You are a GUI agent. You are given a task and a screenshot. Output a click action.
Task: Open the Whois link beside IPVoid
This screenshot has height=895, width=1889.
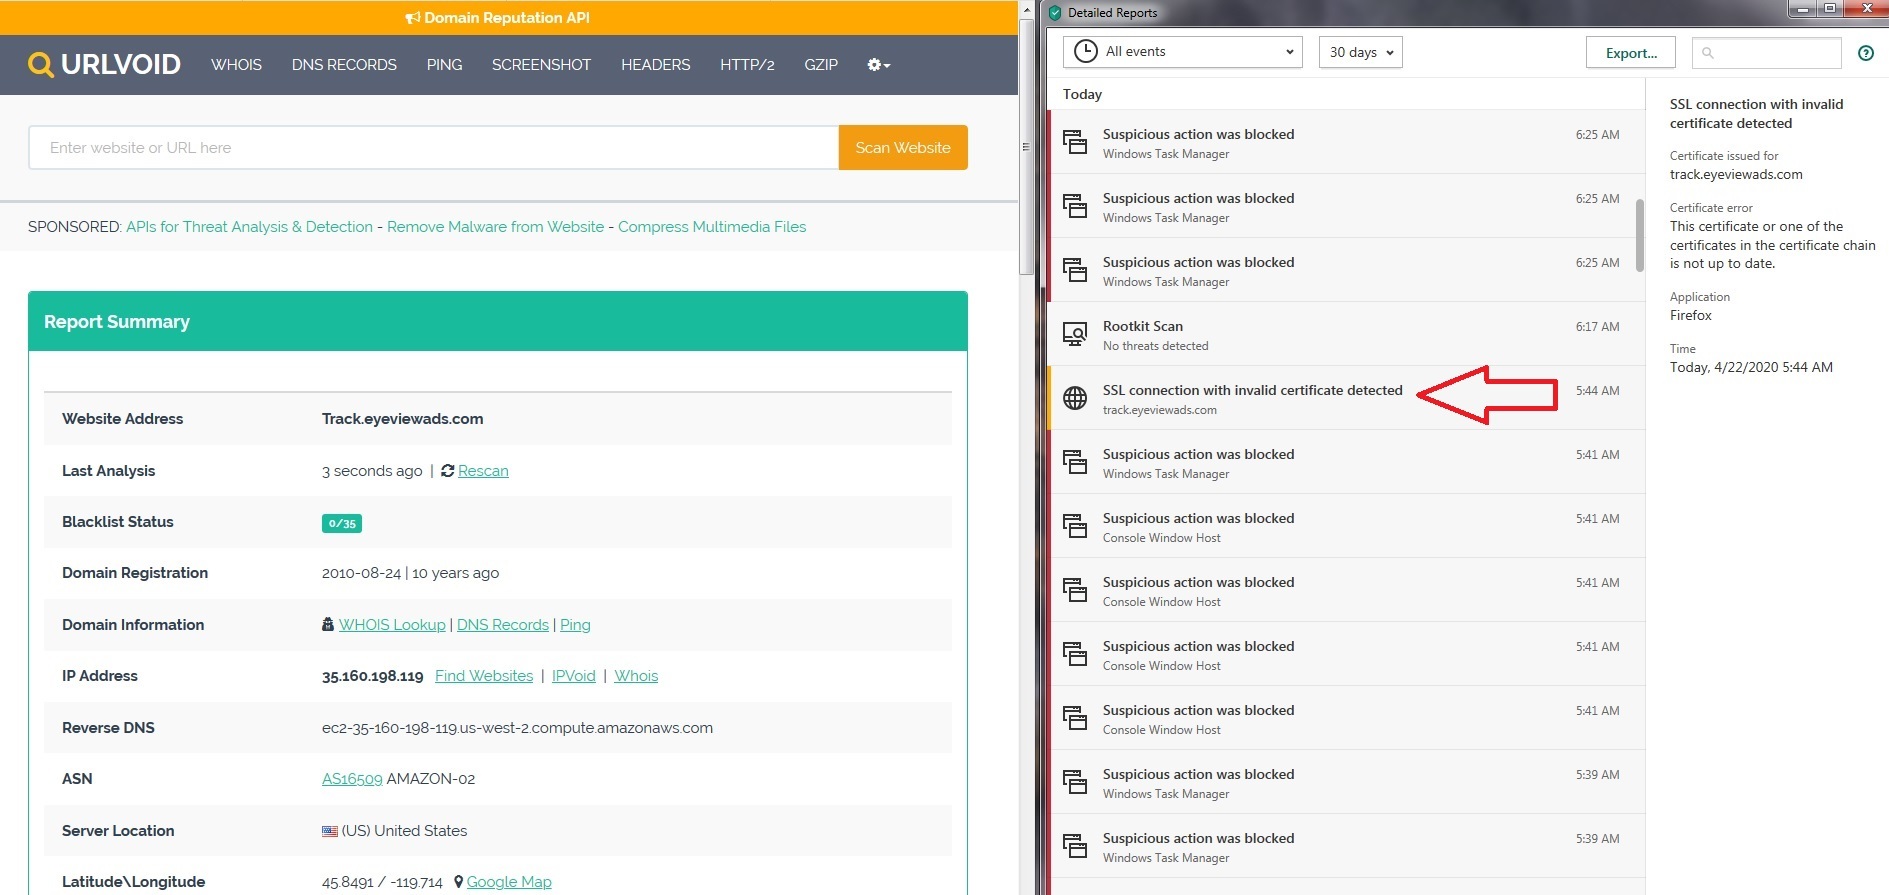[636, 676]
